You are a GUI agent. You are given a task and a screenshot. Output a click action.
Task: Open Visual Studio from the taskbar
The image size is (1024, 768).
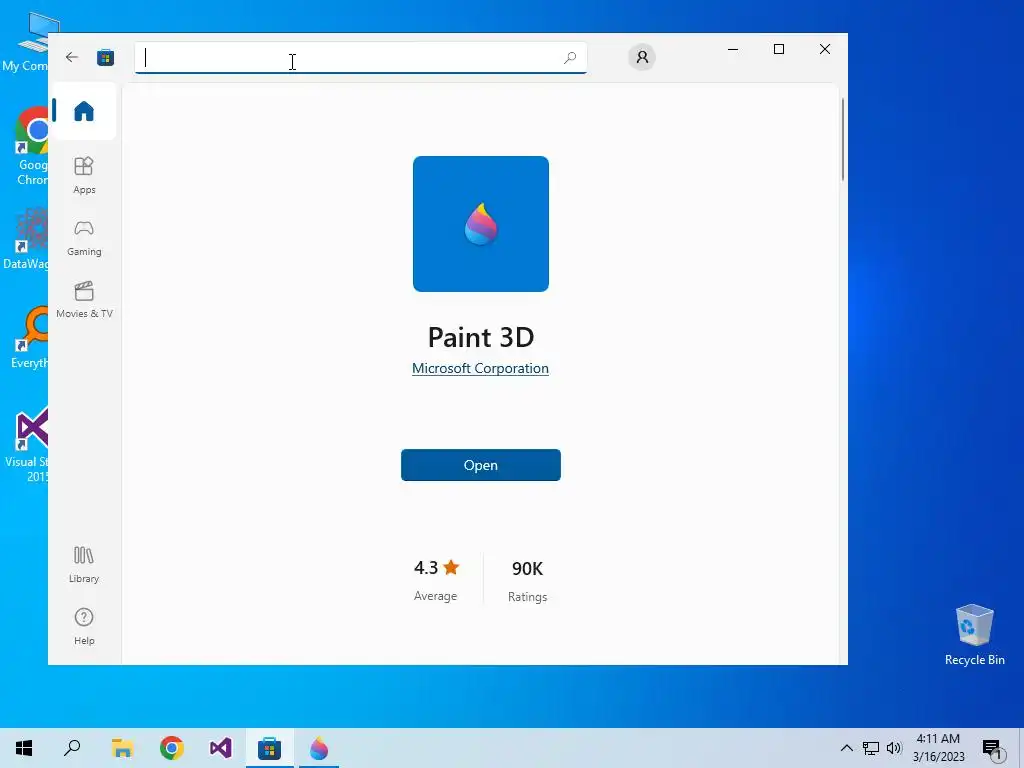tap(221, 748)
